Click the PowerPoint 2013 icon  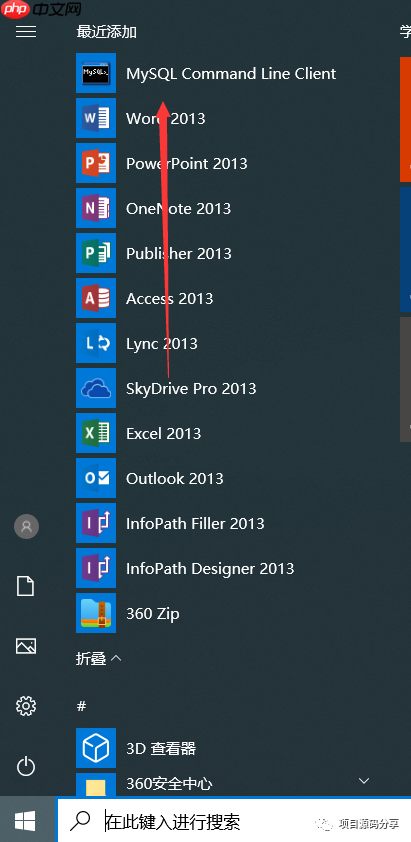tap(96, 163)
